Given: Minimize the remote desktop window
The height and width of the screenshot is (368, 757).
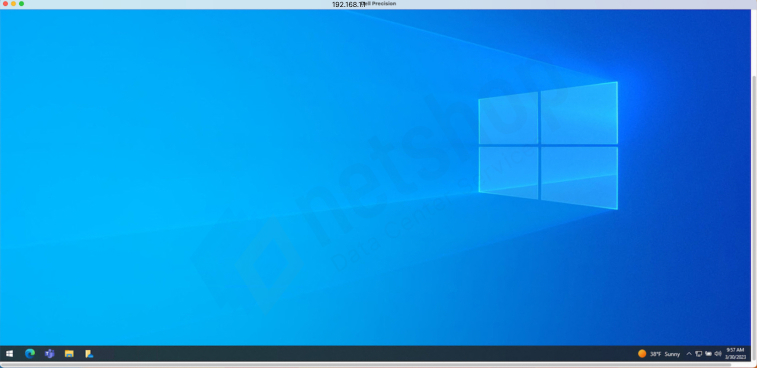Looking at the screenshot, I should coord(13,4).
